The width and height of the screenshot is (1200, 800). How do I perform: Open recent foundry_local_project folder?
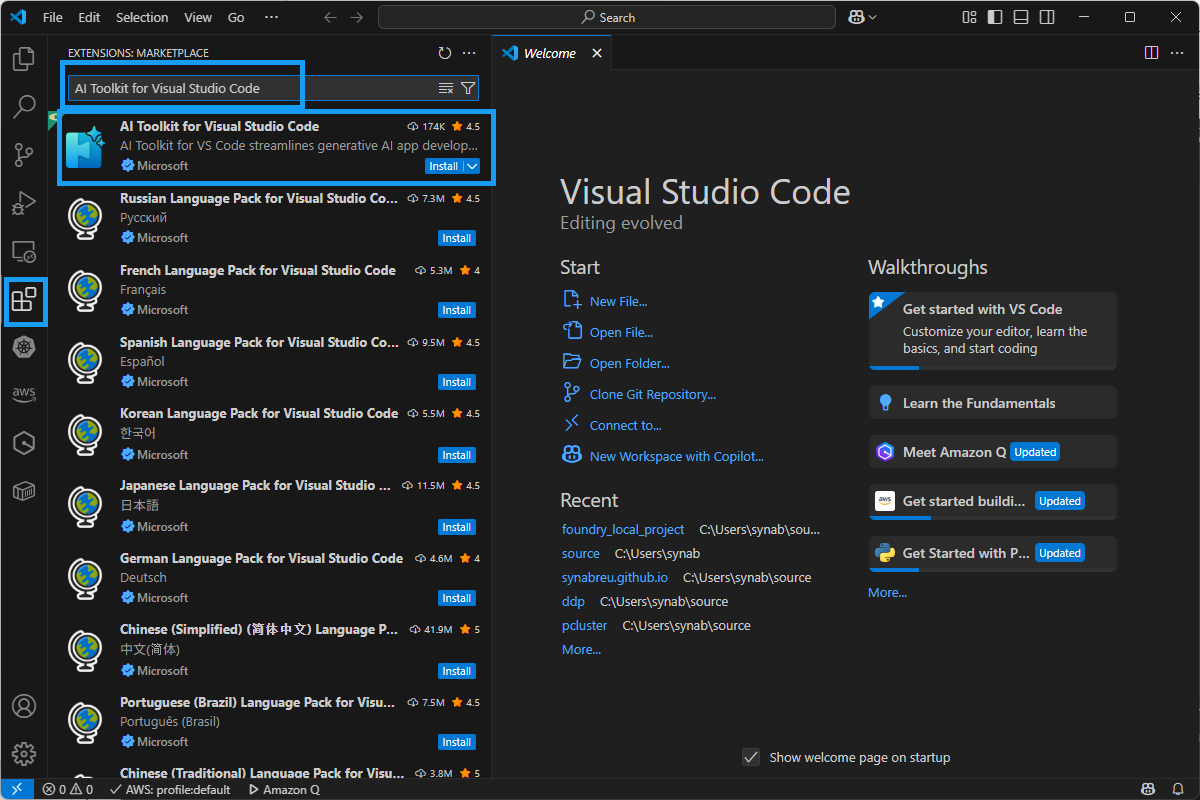pyautogui.click(x=623, y=529)
